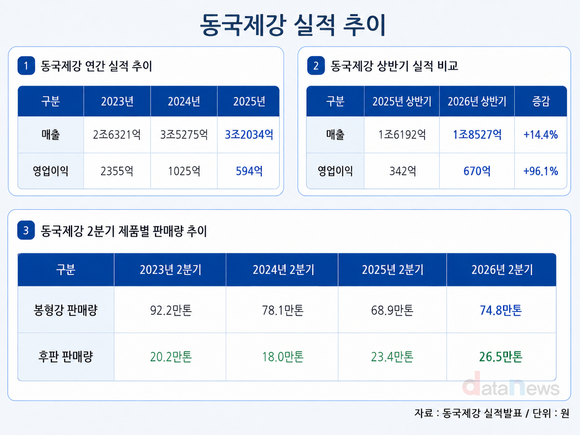Click the cell '68.9만톤'

392,310
